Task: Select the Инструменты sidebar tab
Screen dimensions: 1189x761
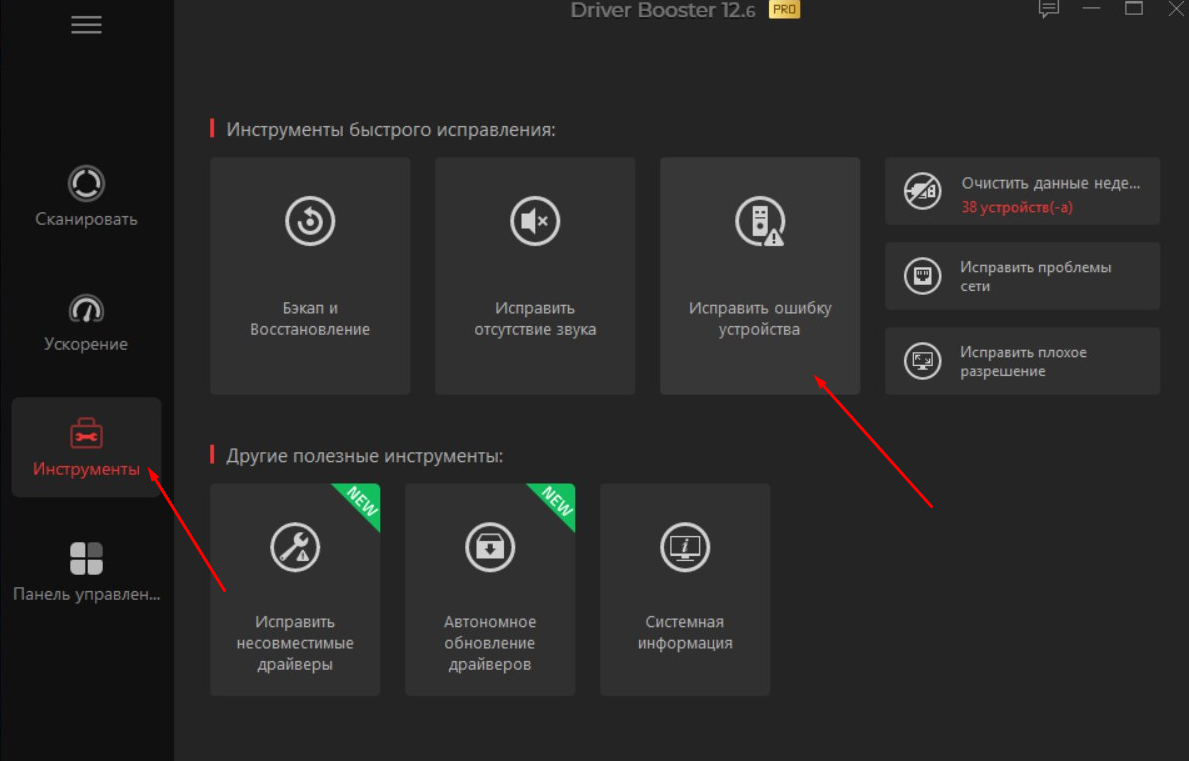Action: (86, 447)
